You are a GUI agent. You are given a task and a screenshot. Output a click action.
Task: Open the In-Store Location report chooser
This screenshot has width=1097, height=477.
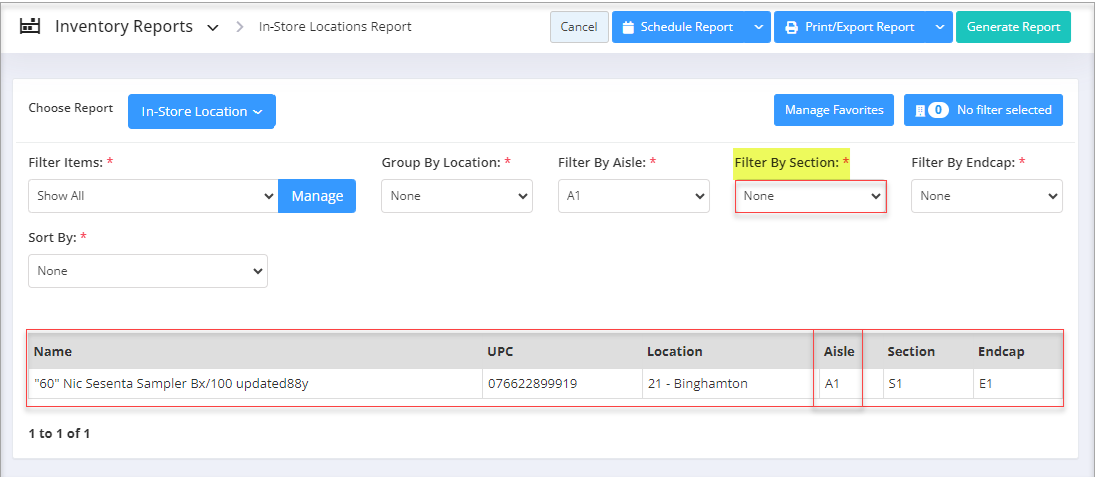click(x=201, y=111)
